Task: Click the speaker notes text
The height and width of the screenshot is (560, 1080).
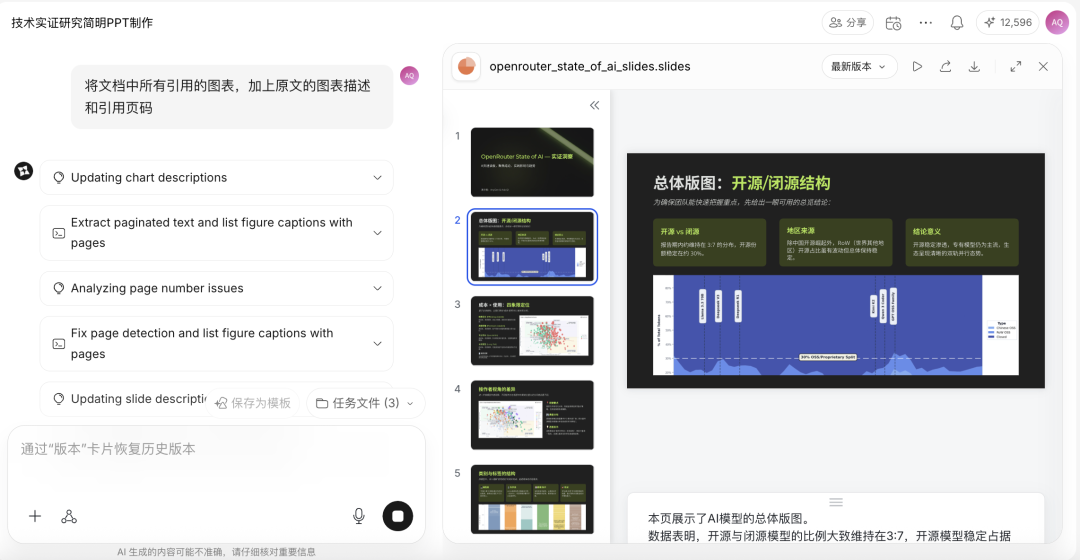Action: pyautogui.click(x=829, y=527)
